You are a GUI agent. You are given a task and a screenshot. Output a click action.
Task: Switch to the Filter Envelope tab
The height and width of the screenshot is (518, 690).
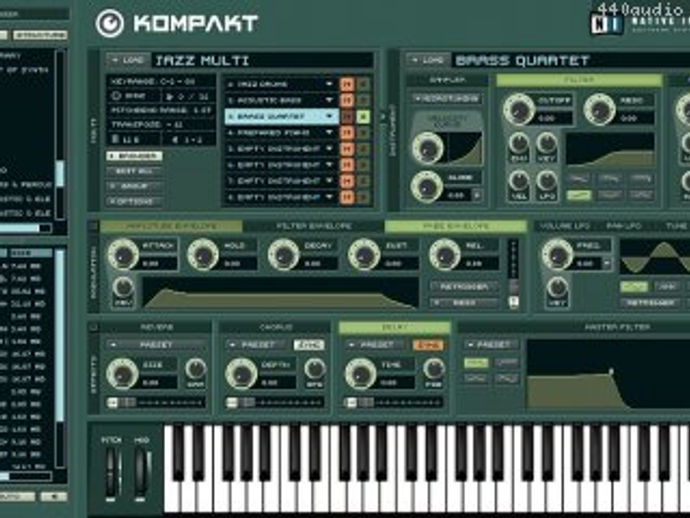(314, 226)
